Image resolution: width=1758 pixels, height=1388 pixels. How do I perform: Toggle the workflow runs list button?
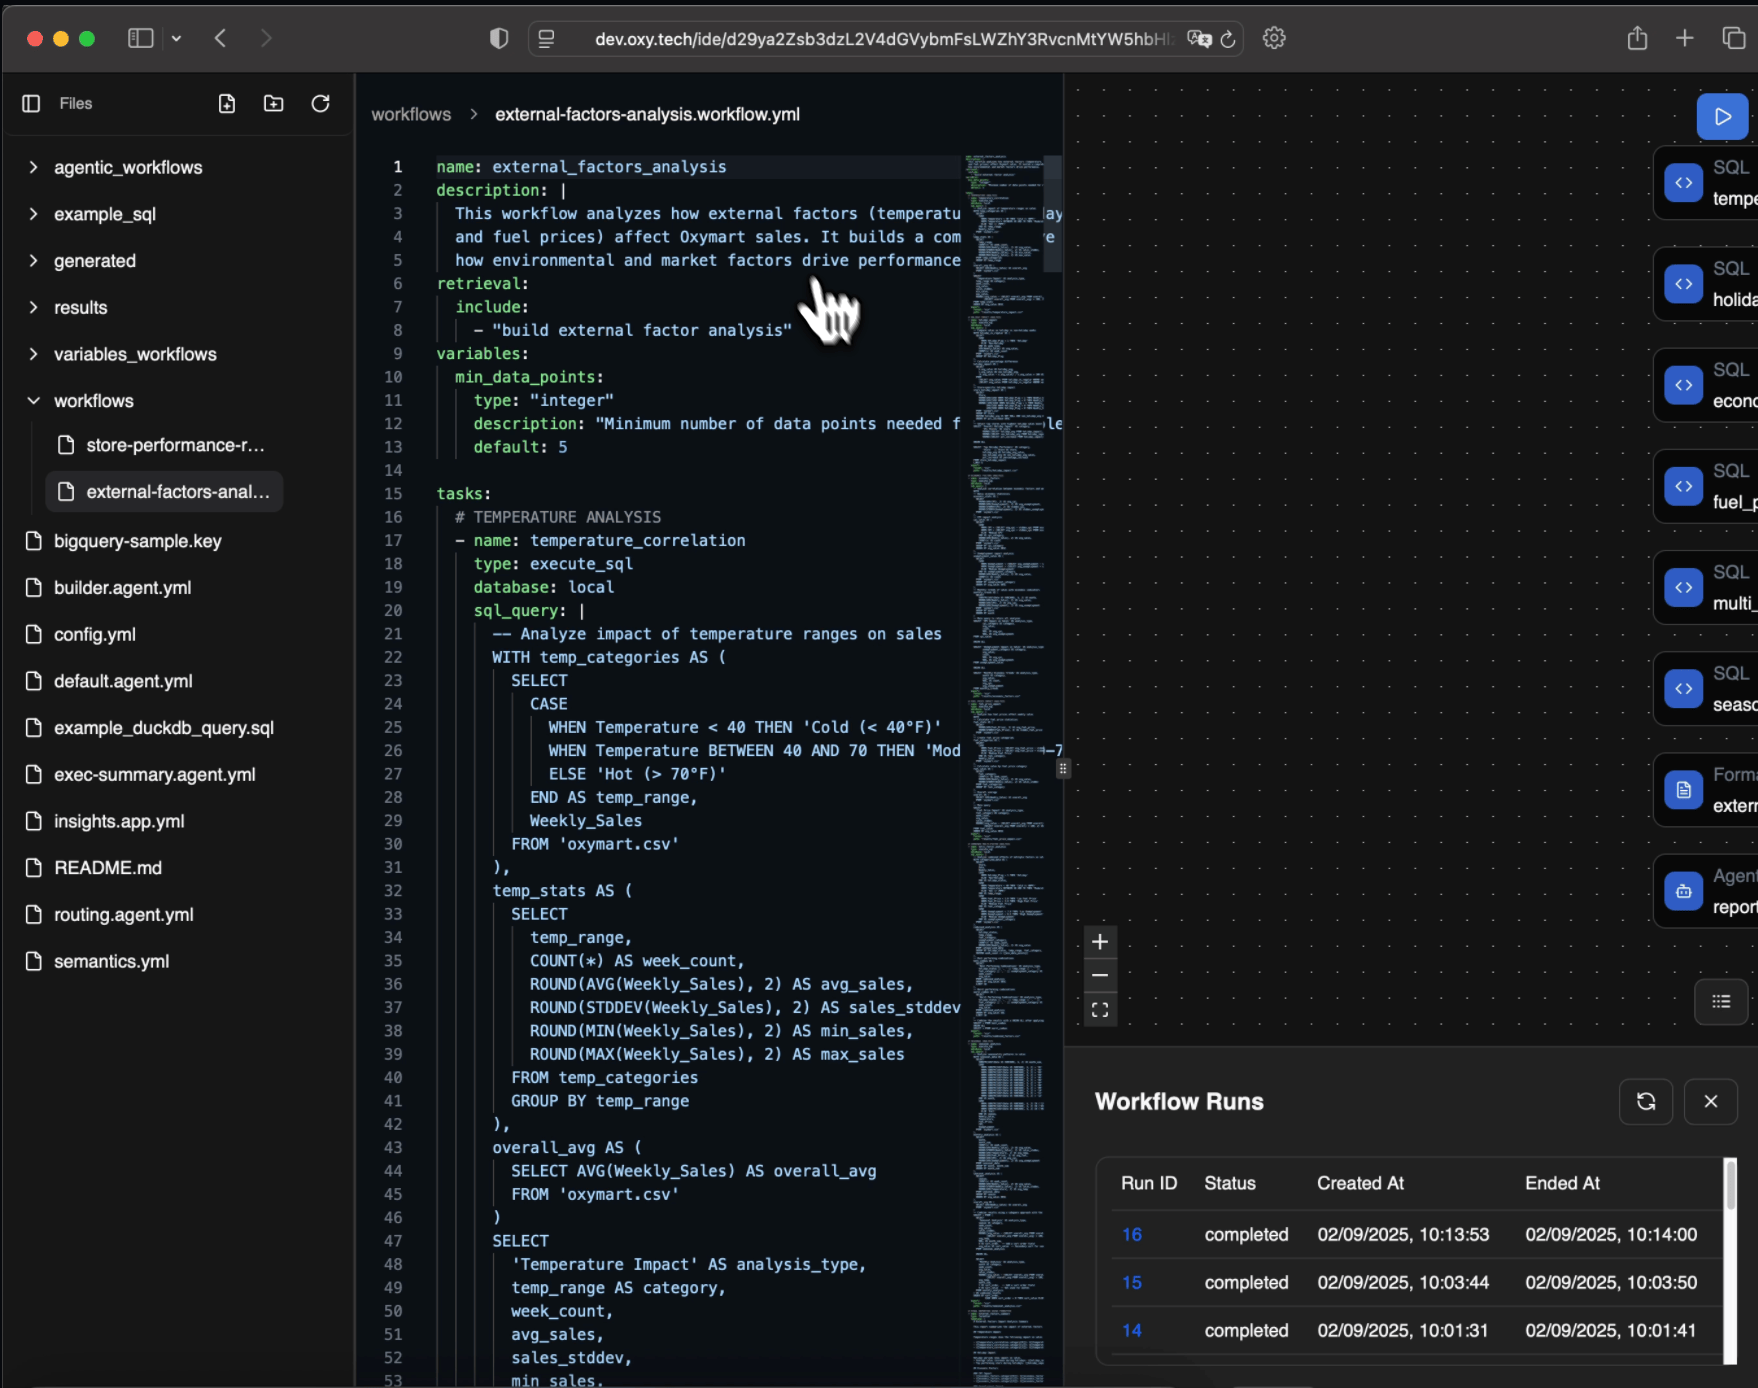click(1720, 1002)
